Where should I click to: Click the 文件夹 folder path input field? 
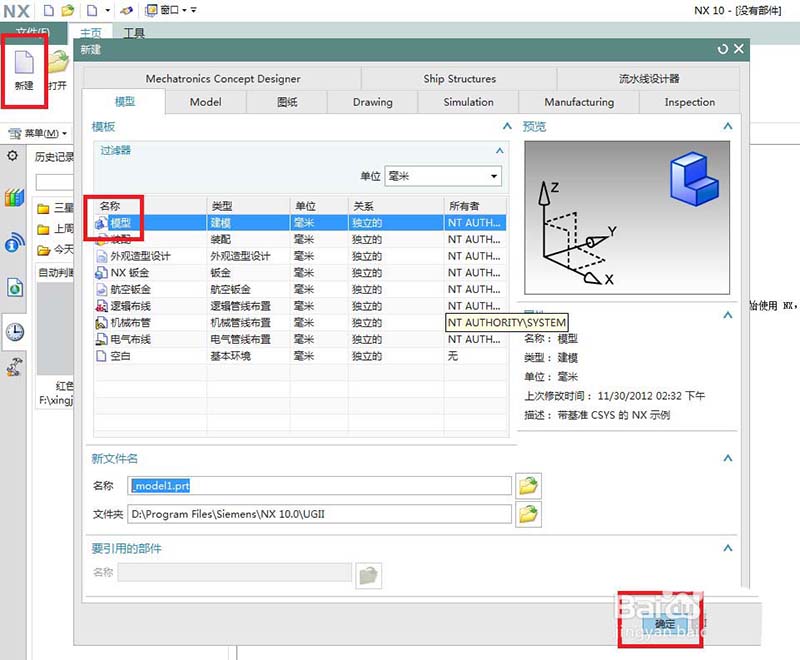point(319,514)
